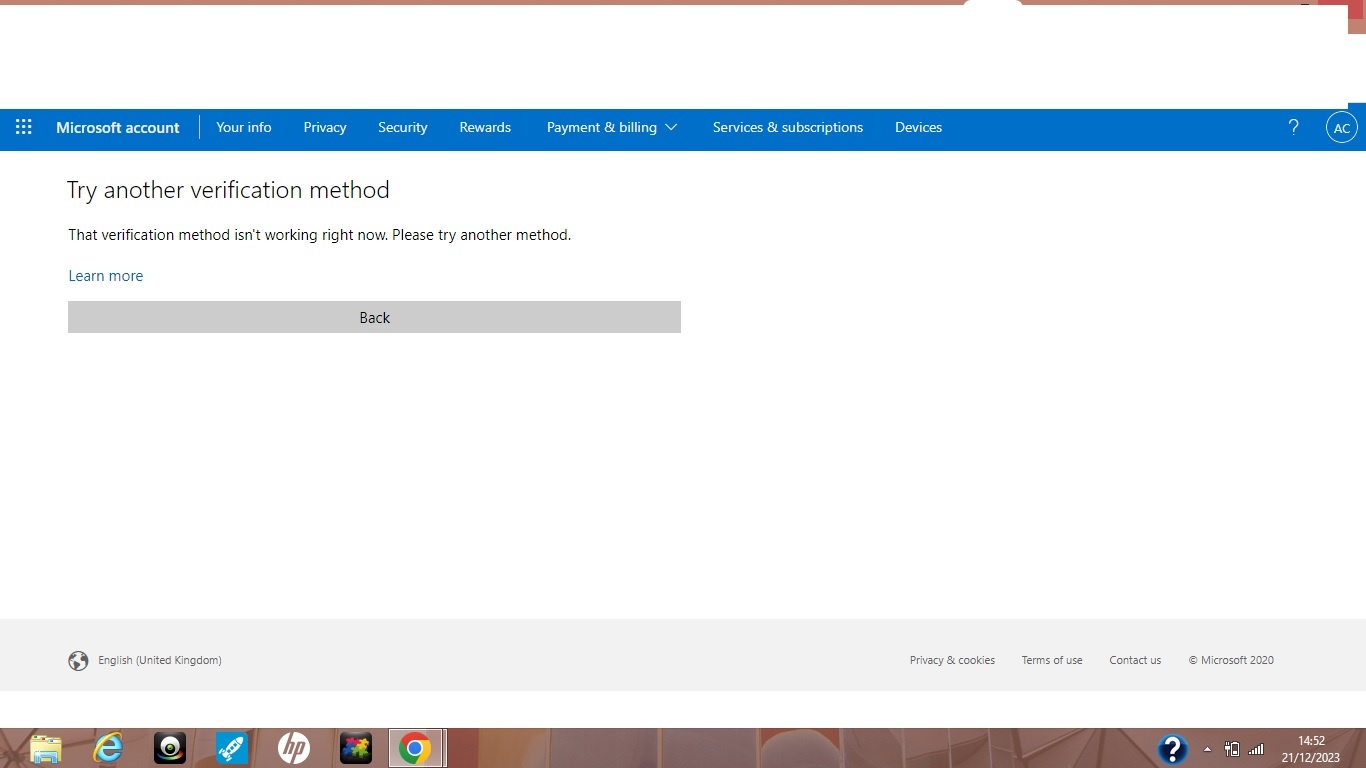Show hidden system tray icons
The width and height of the screenshot is (1366, 768).
[x=1207, y=749]
